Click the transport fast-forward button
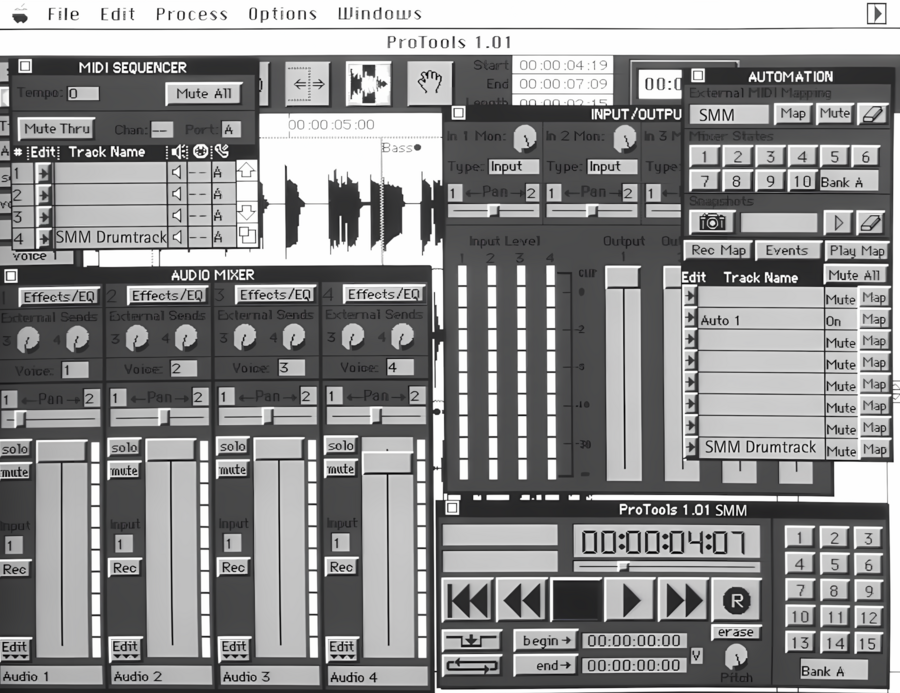The image size is (900, 693). tap(683, 600)
